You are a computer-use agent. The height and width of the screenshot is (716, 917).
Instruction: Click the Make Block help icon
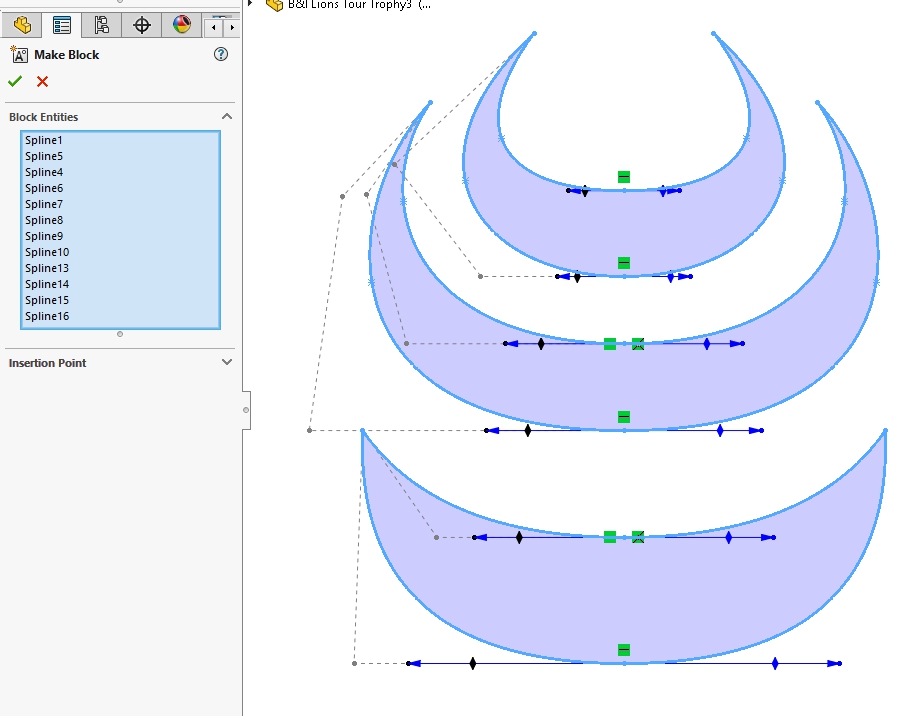click(x=221, y=55)
